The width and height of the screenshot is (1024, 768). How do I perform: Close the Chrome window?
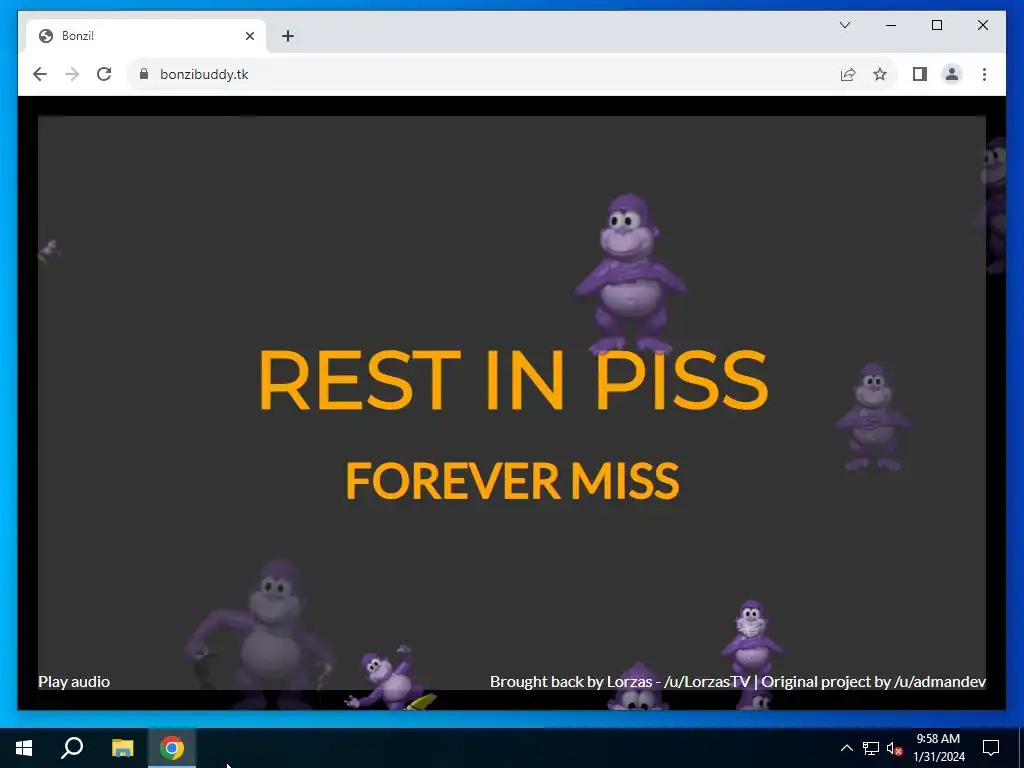982,25
